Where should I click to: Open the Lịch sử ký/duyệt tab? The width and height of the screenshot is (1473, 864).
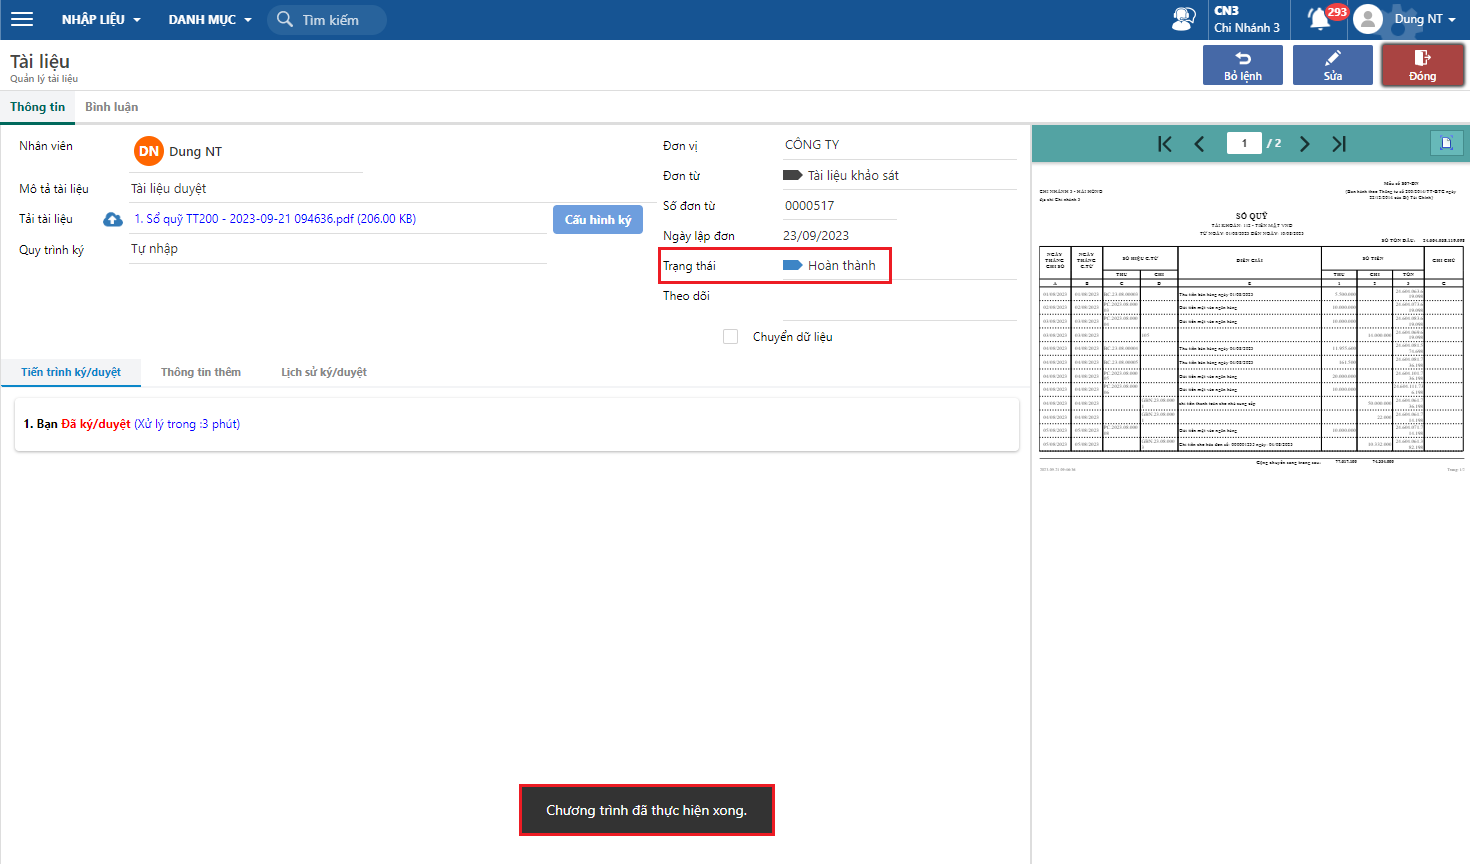point(323,372)
